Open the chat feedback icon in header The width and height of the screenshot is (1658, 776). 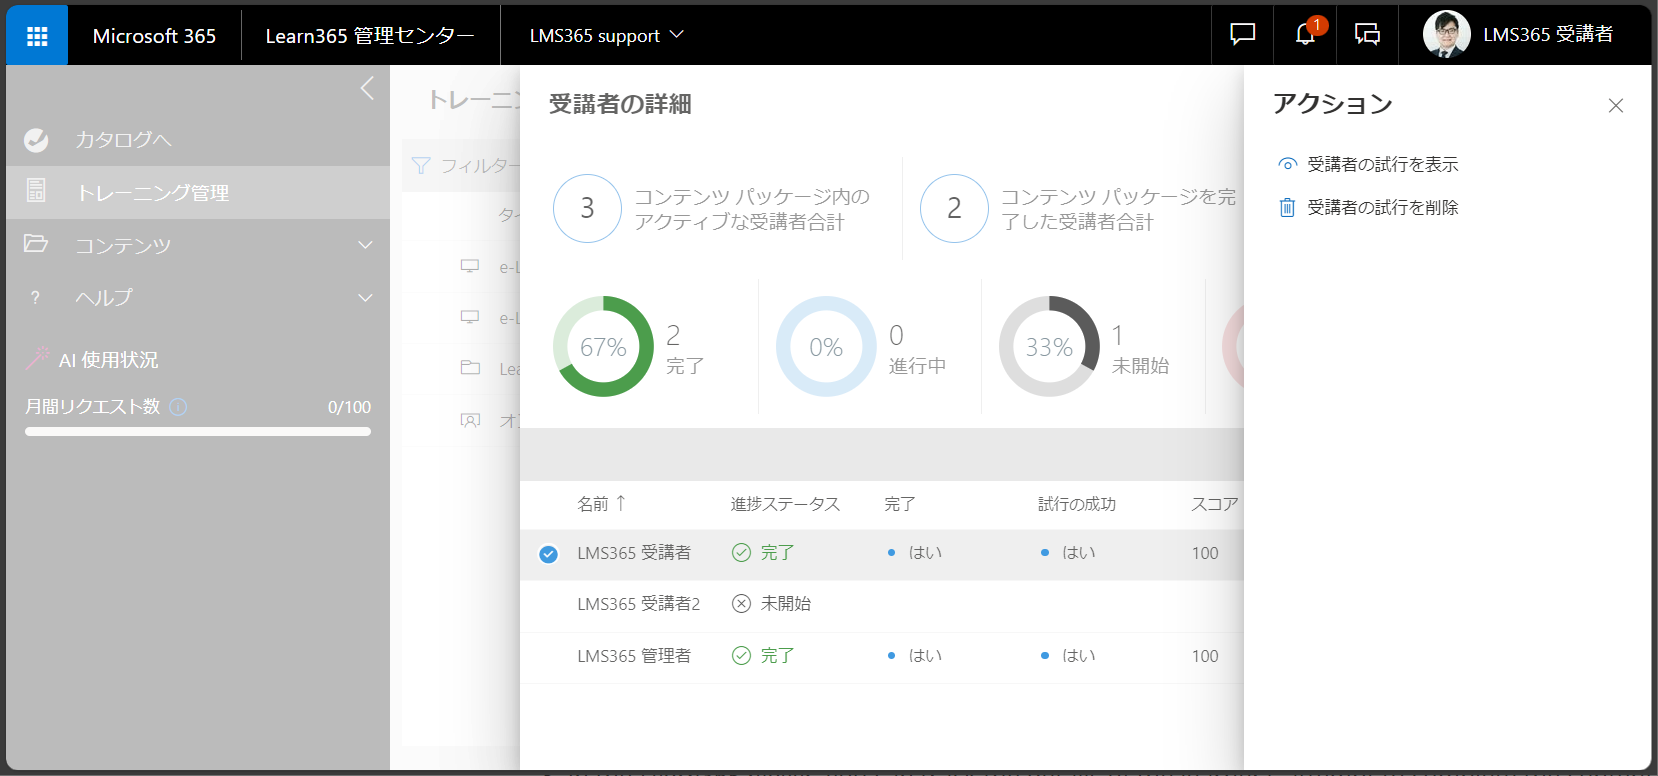click(x=1242, y=35)
